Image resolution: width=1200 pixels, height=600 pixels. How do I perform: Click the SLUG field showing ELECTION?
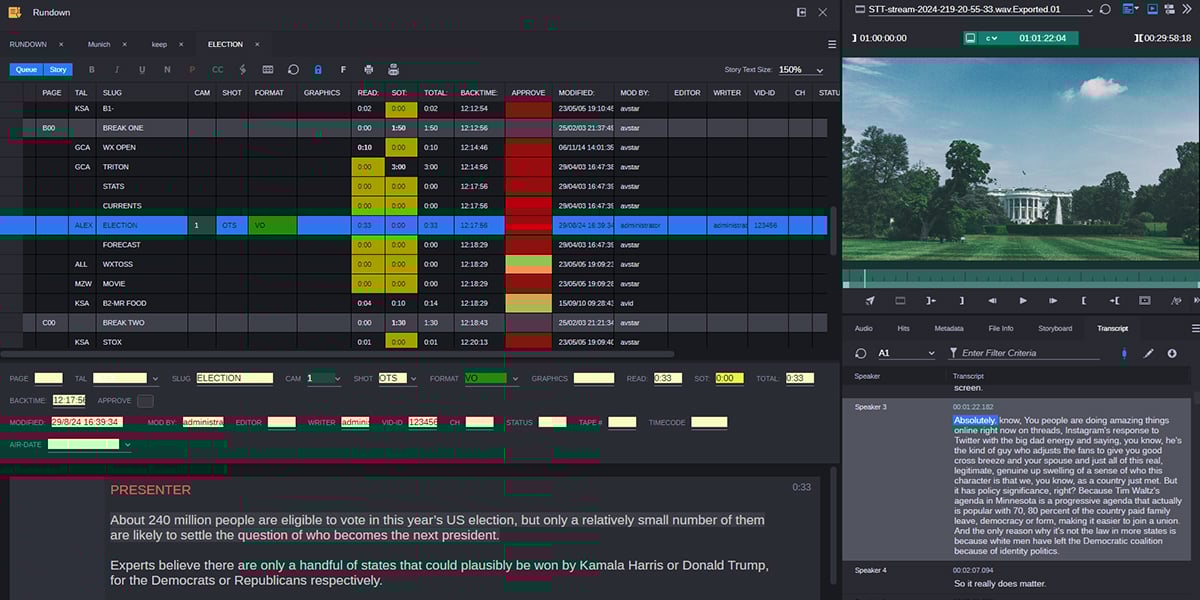point(234,379)
